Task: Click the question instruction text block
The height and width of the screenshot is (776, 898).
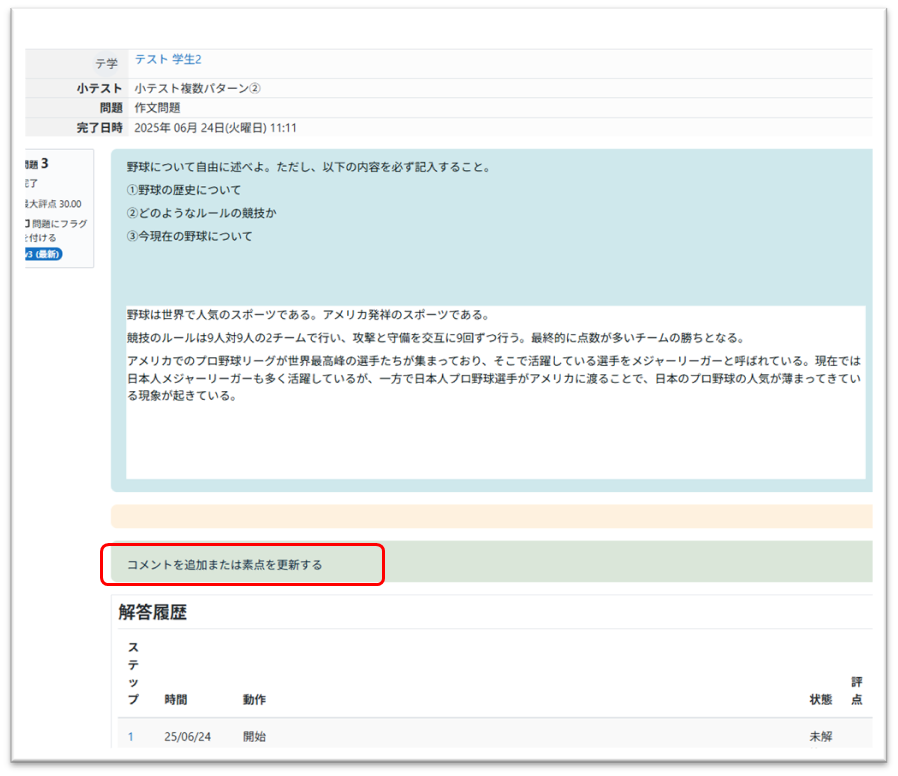Action: (x=300, y=195)
